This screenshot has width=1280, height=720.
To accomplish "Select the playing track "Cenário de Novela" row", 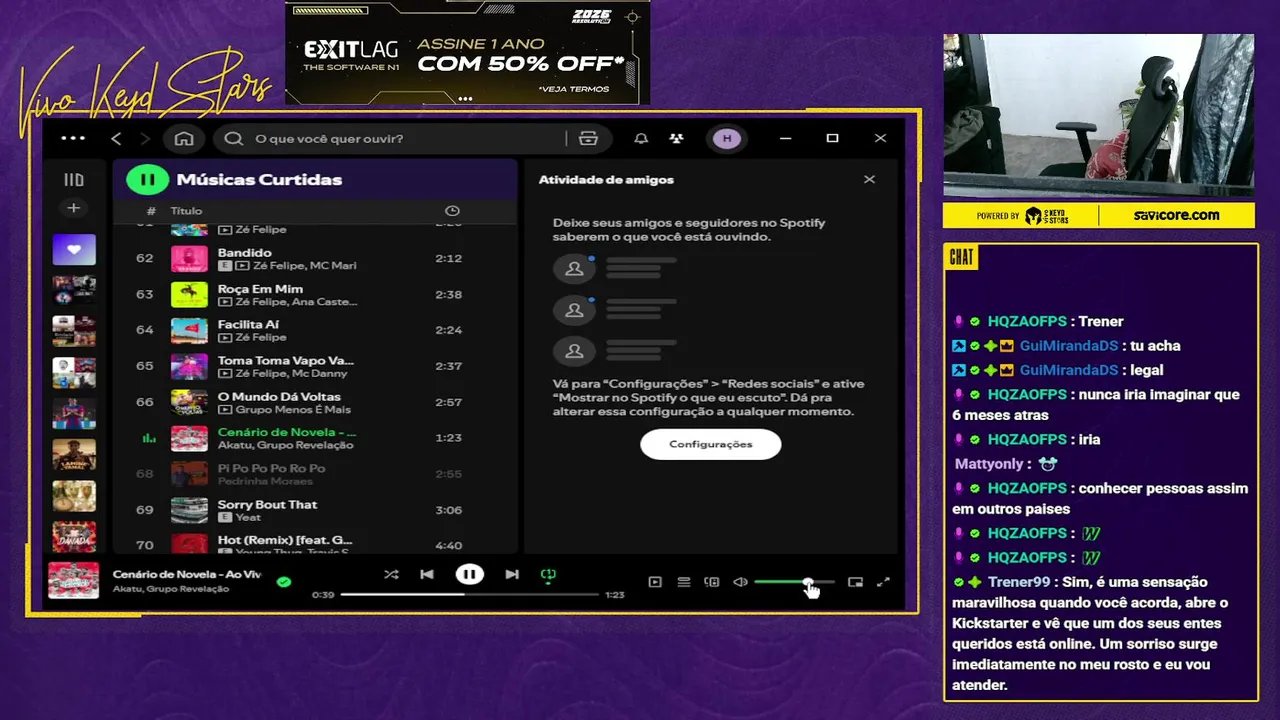I will point(314,439).
